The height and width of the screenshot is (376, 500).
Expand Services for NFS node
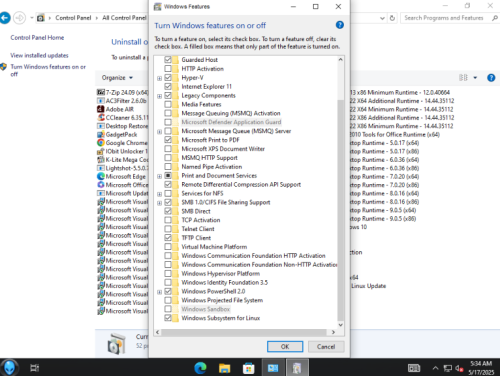click(x=159, y=194)
